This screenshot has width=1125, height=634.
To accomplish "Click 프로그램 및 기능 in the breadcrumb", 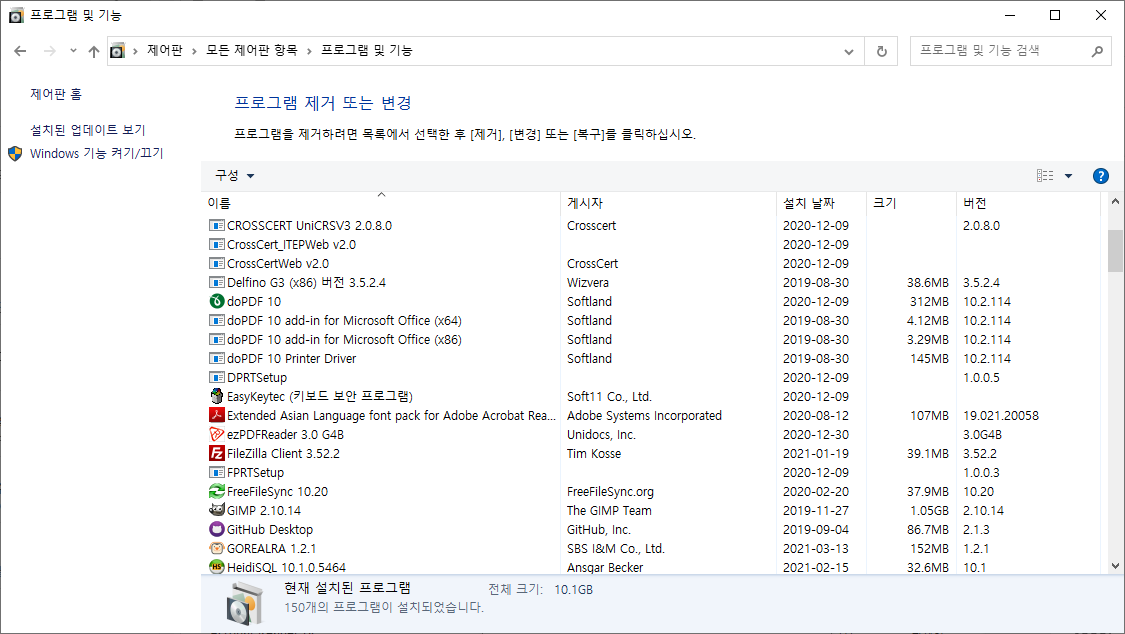I will (367, 50).
